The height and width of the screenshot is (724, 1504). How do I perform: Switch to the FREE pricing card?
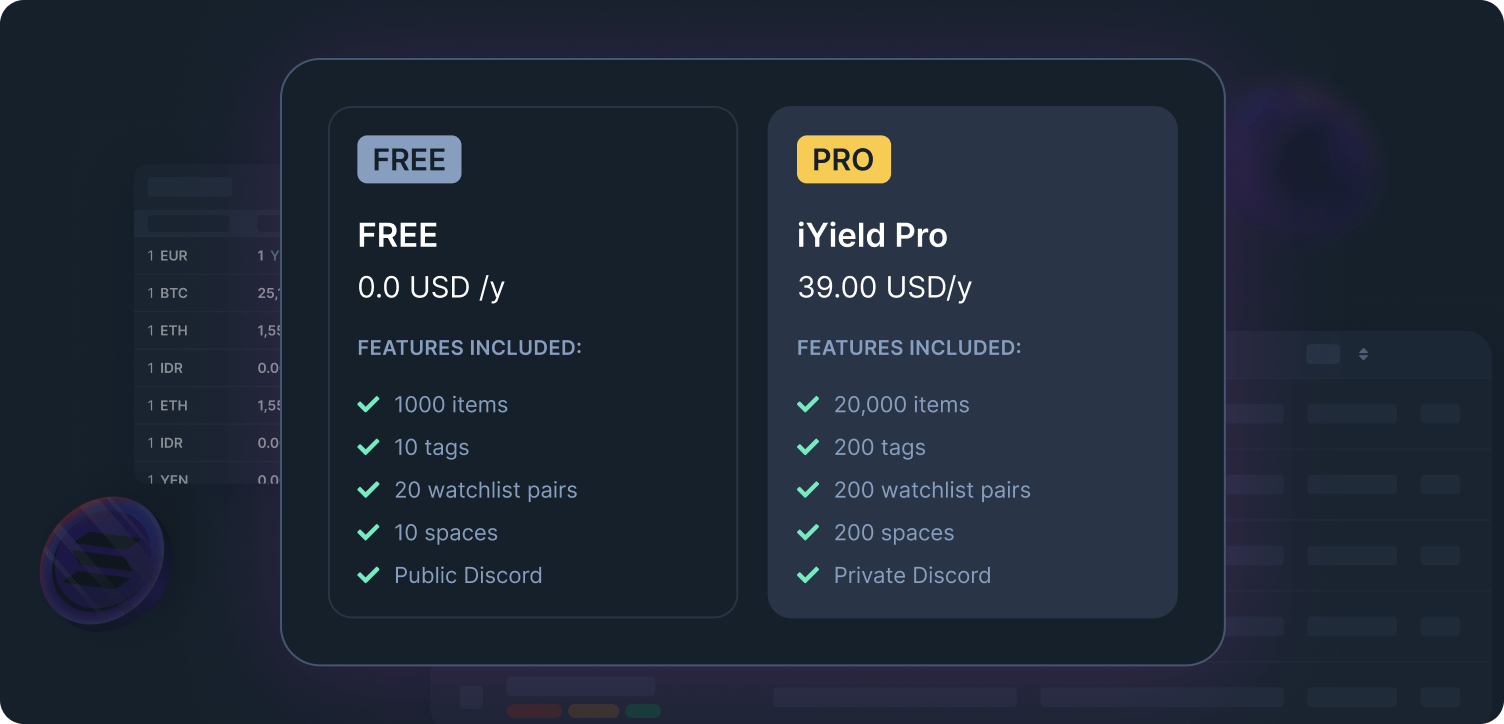coord(533,360)
